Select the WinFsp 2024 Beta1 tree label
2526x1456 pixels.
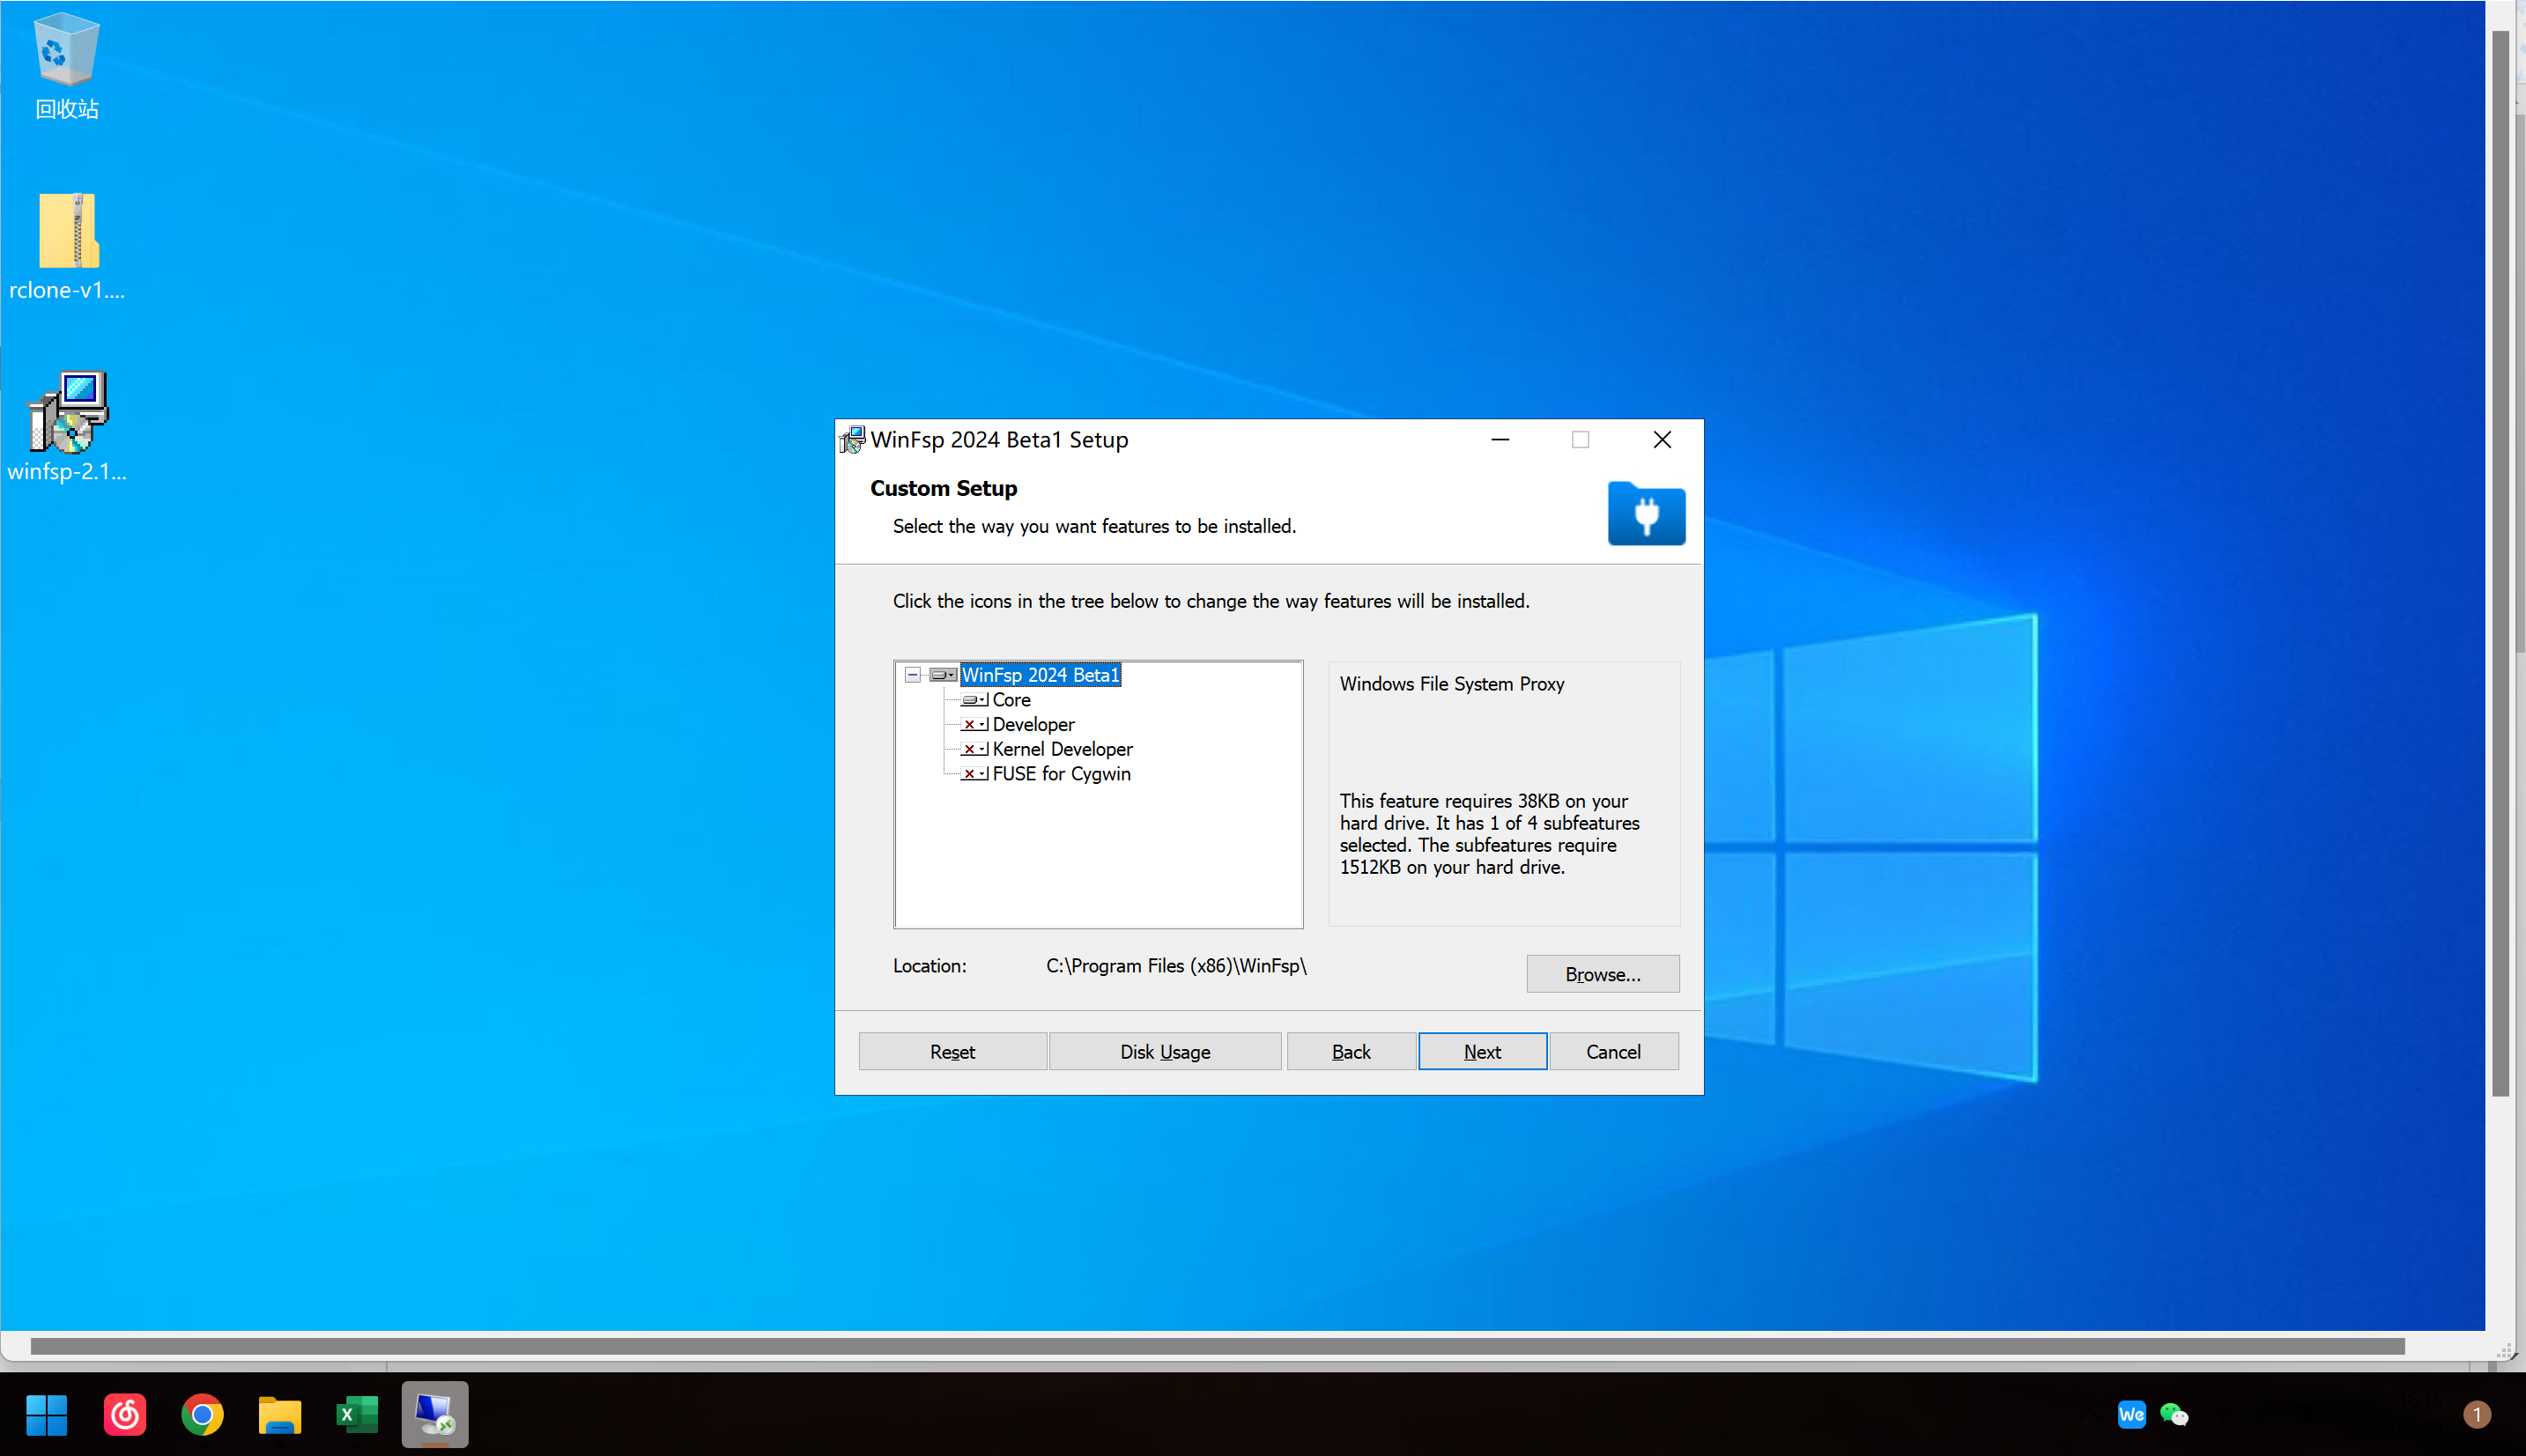point(1040,675)
